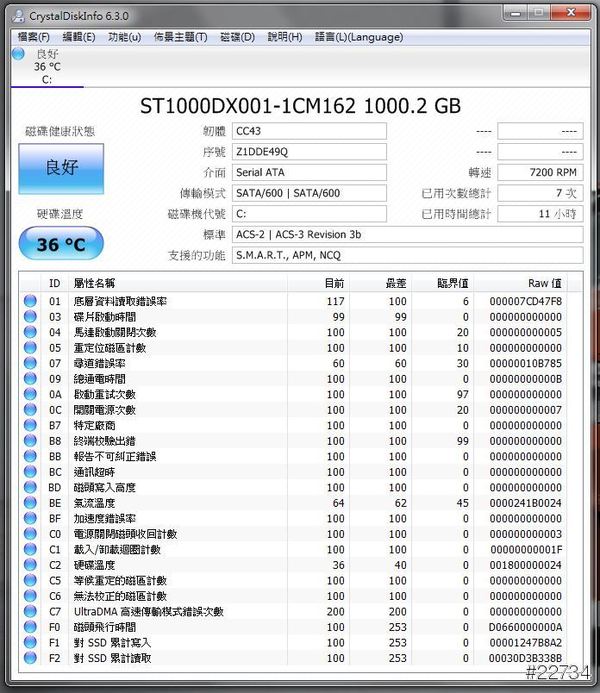Click the CrystalDiskInfo title bar app icon
Image resolution: width=600 pixels, height=693 pixels.
pos(19,16)
